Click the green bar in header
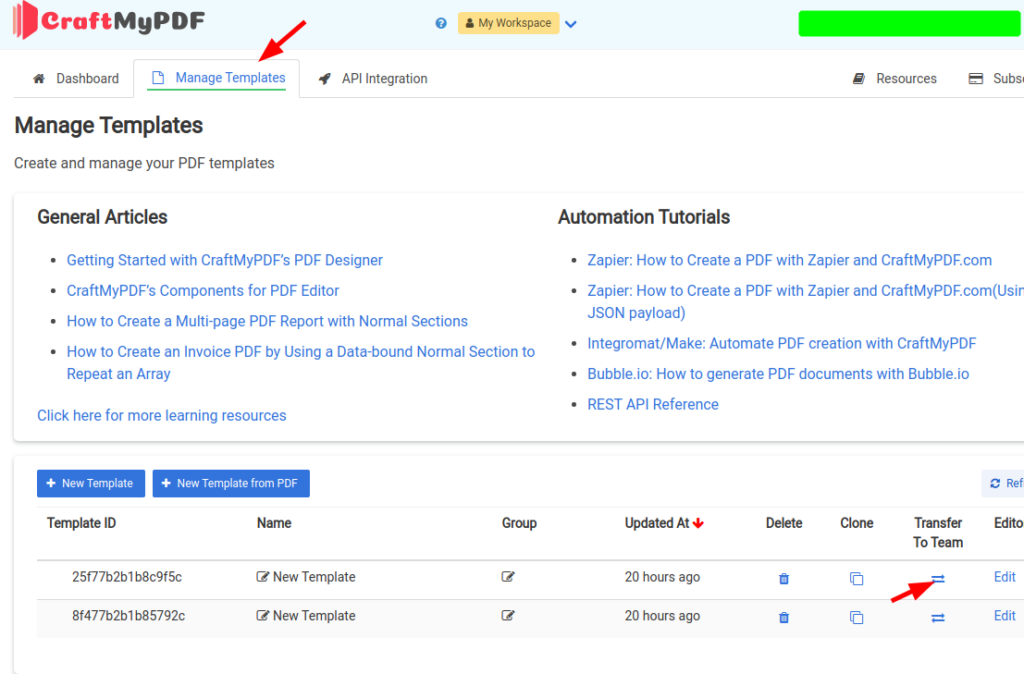This screenshot has width=1024, height=674. click(909, 24)
